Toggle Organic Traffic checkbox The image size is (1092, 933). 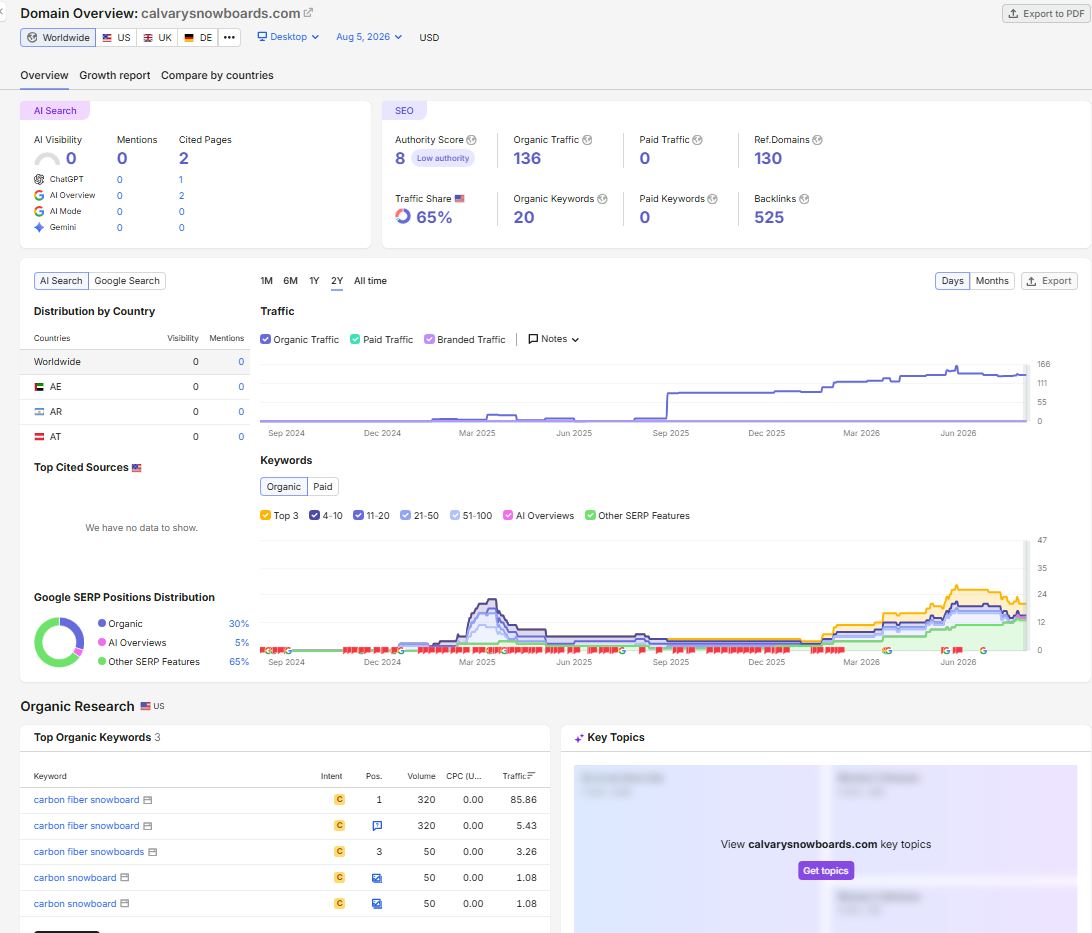pyautogui.click(x=265, y=339)
